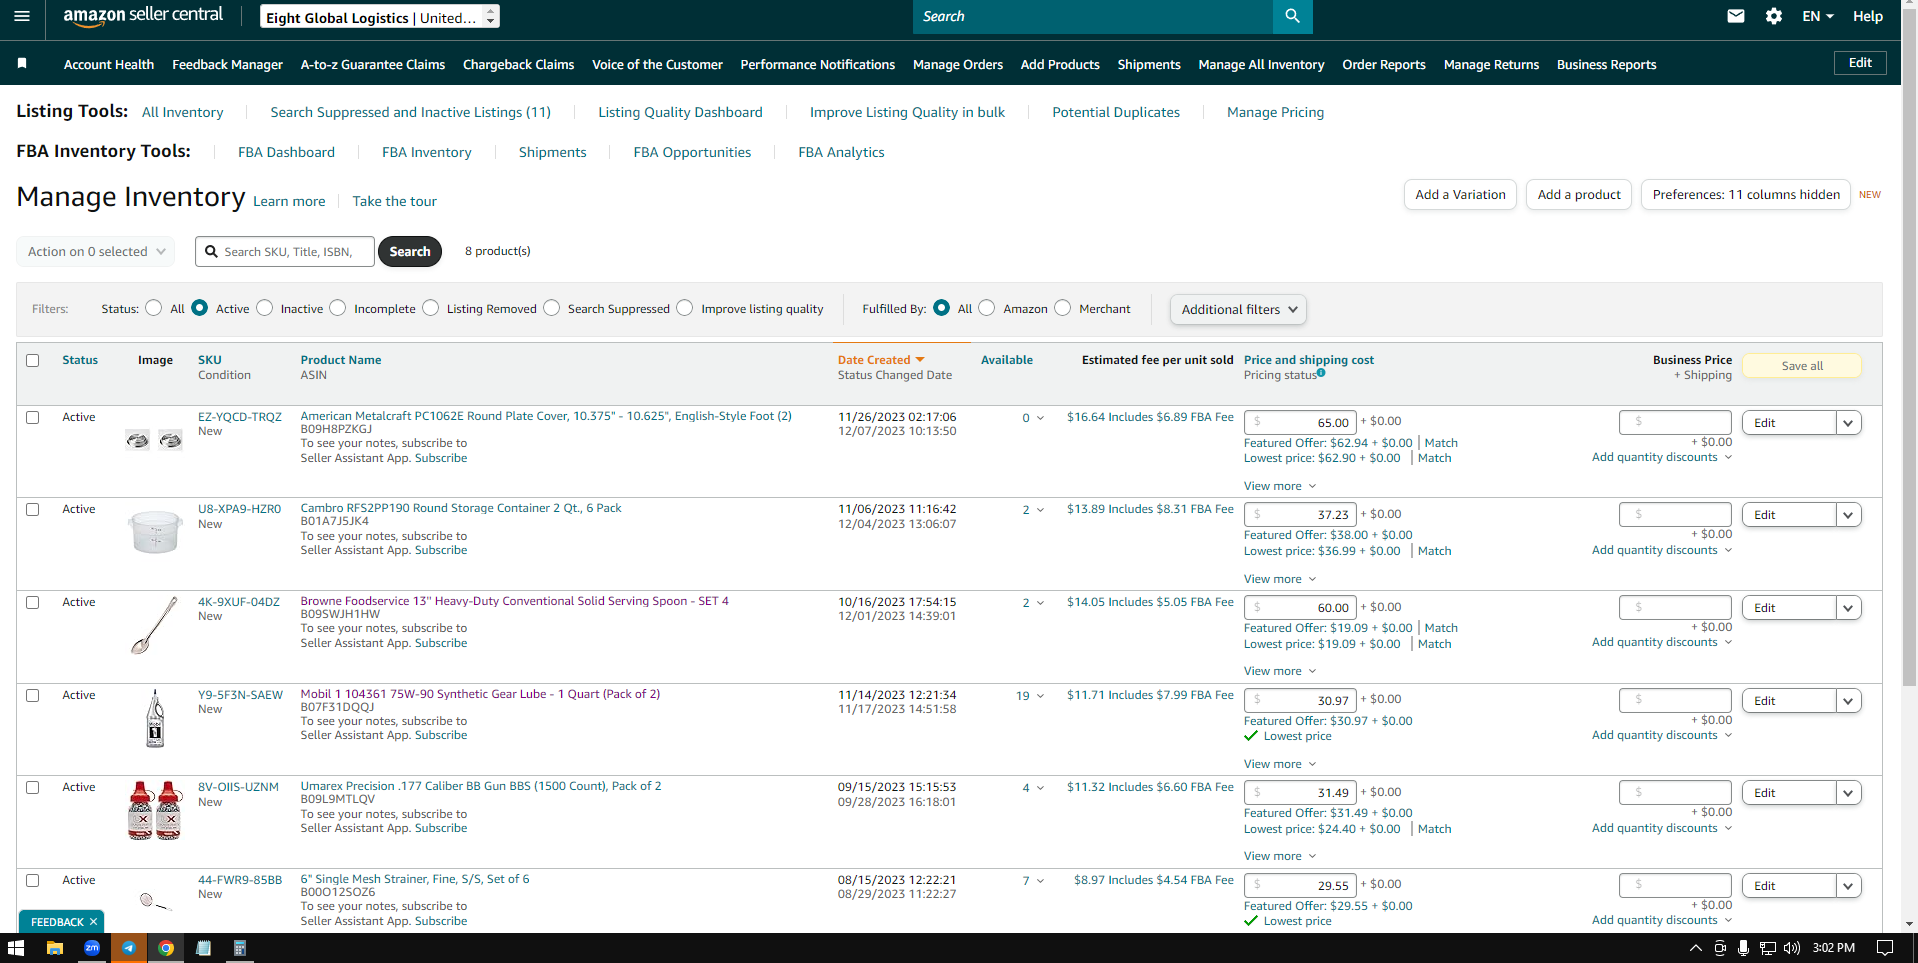The width and height of the screenshot is (1918, 963).
Task: Sort by Date Created column arrow
Action: (x=920, y=360)
